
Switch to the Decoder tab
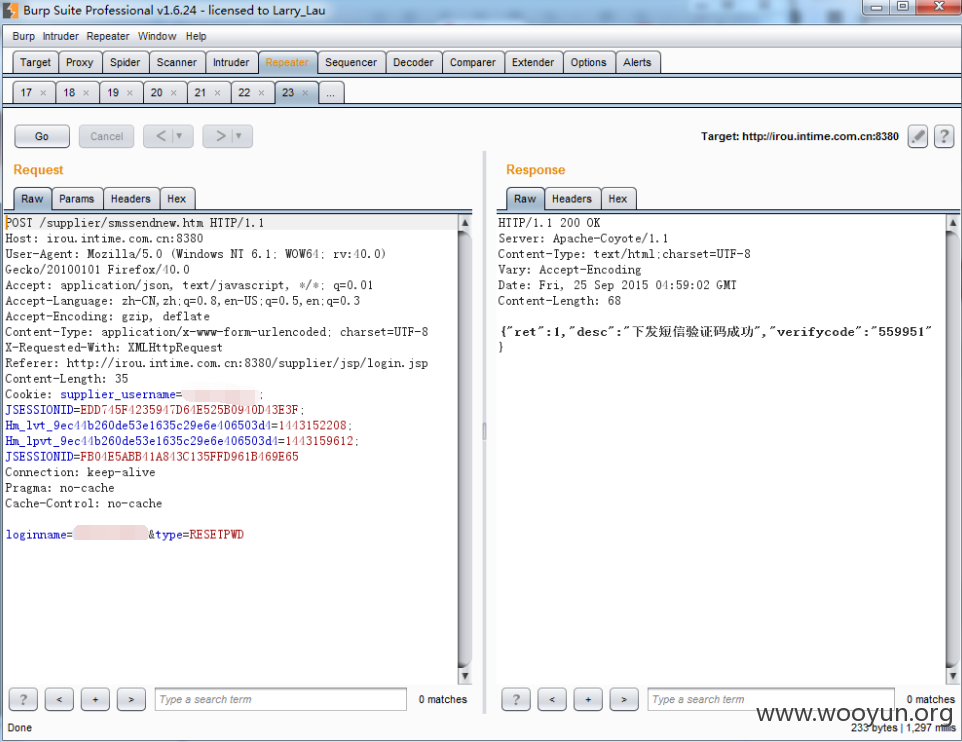point(414,63)
